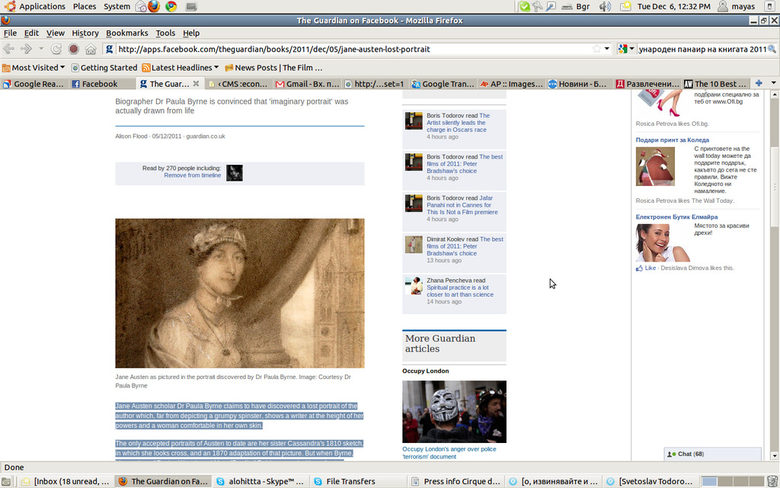Viewport: 780px width, 488px height.
Task: Reload the page with the refresh icon
Action: pos(56,49)
